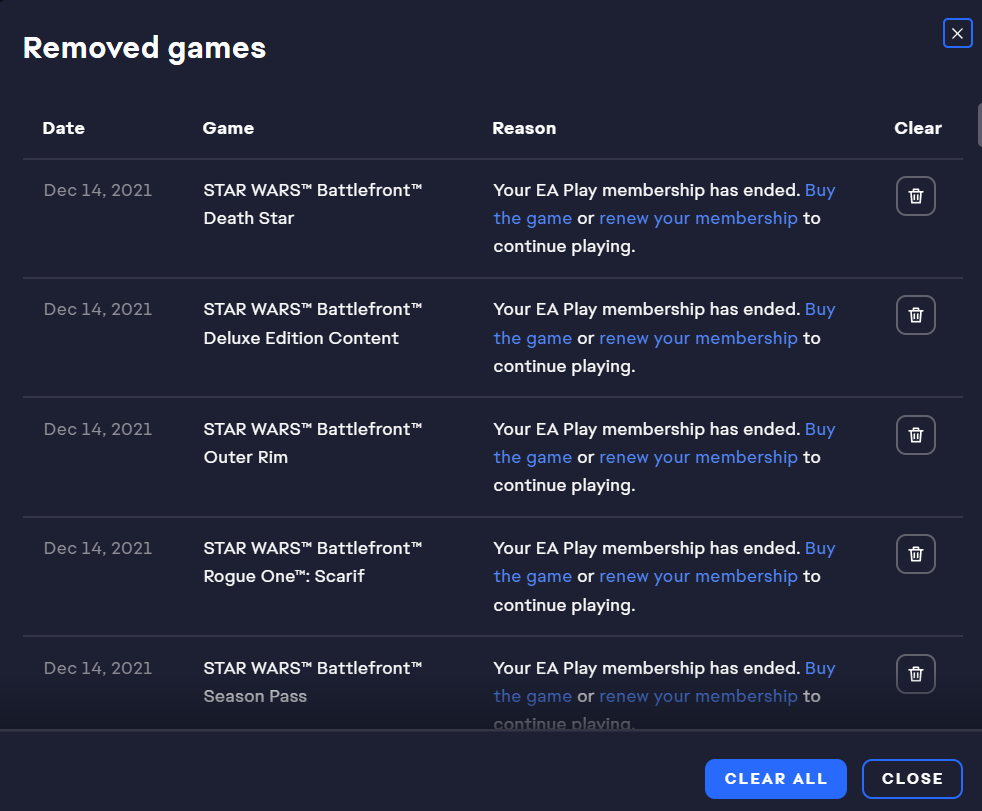This screenshot has width=982, height=811.
Task: Renew membership from Deluxe Edition Content row
Action: point(698,338)
